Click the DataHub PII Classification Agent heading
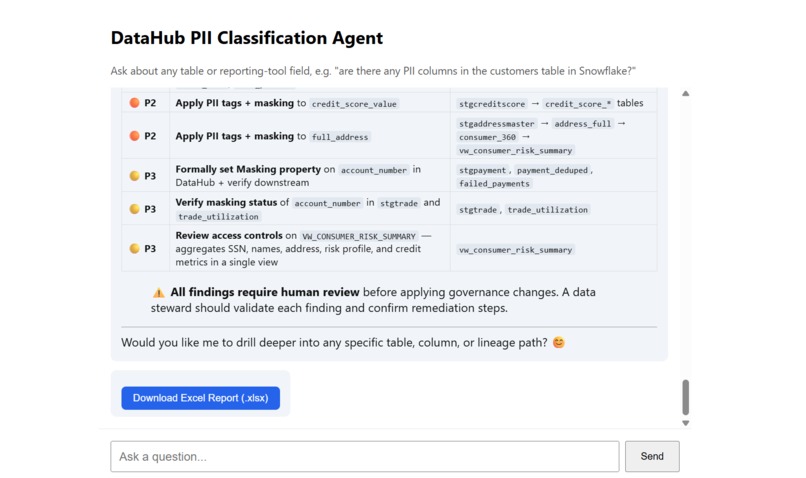The image size is (806, 478). click(x=247, y=38)
